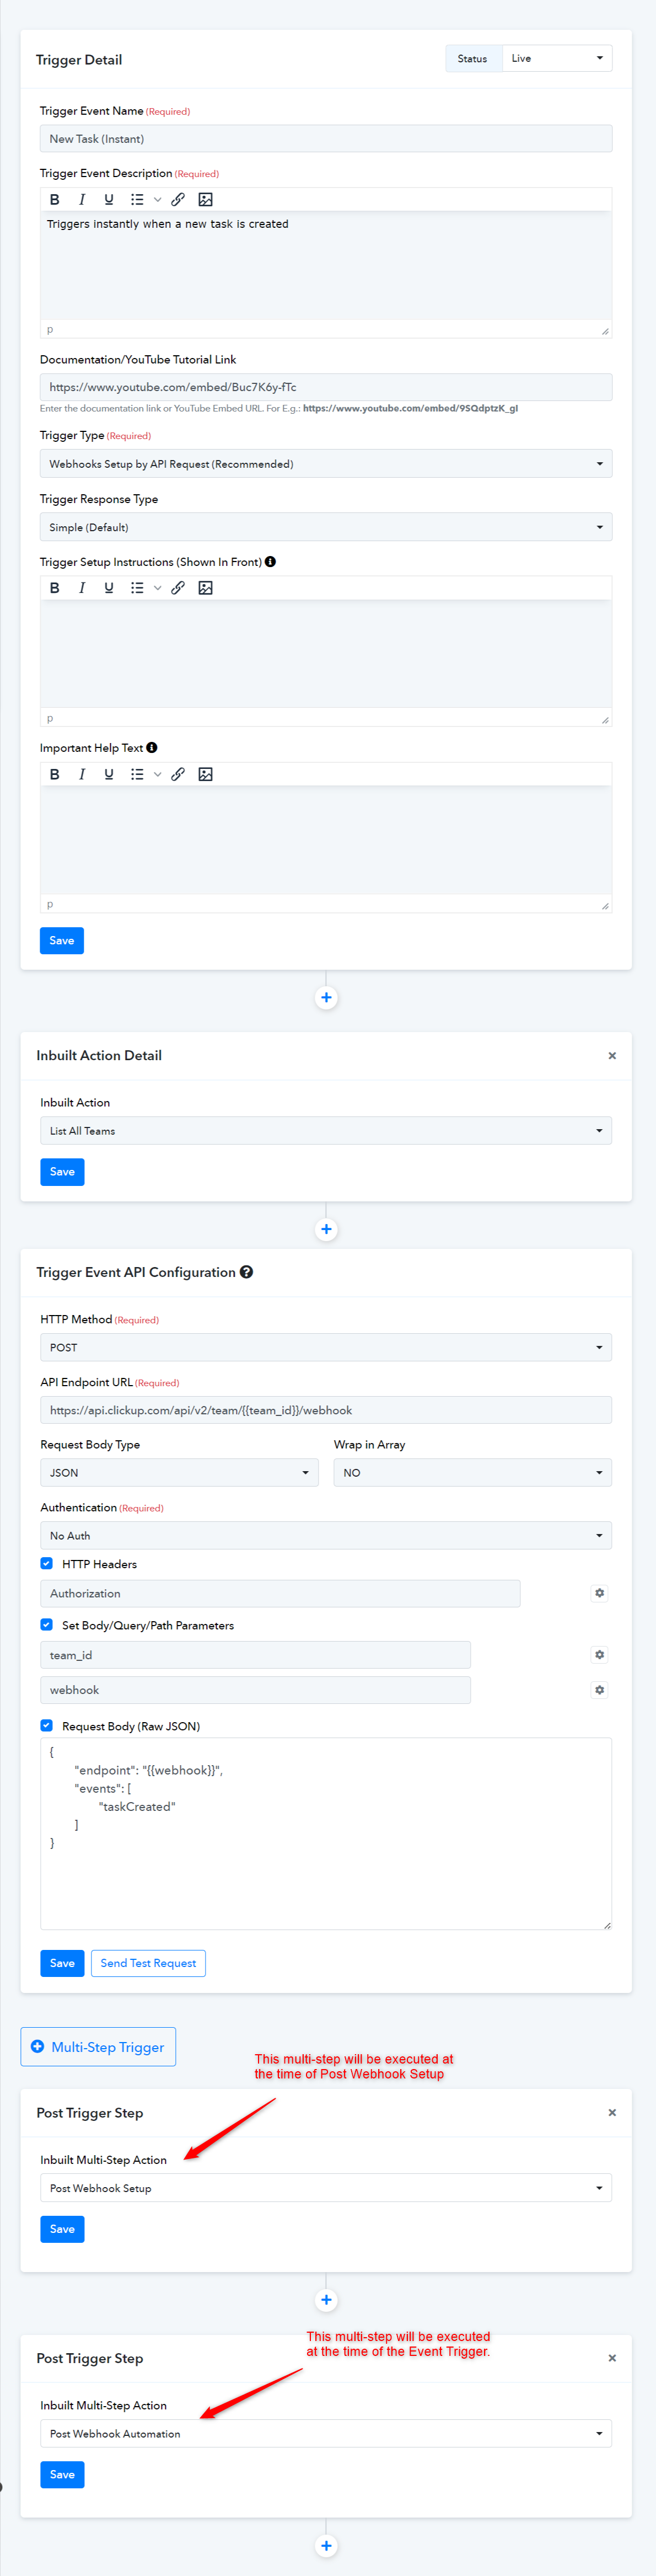Screen dimensions: 656x2576
Task: Save the Trigger Event API Configuration
Action: point(62,1963)
